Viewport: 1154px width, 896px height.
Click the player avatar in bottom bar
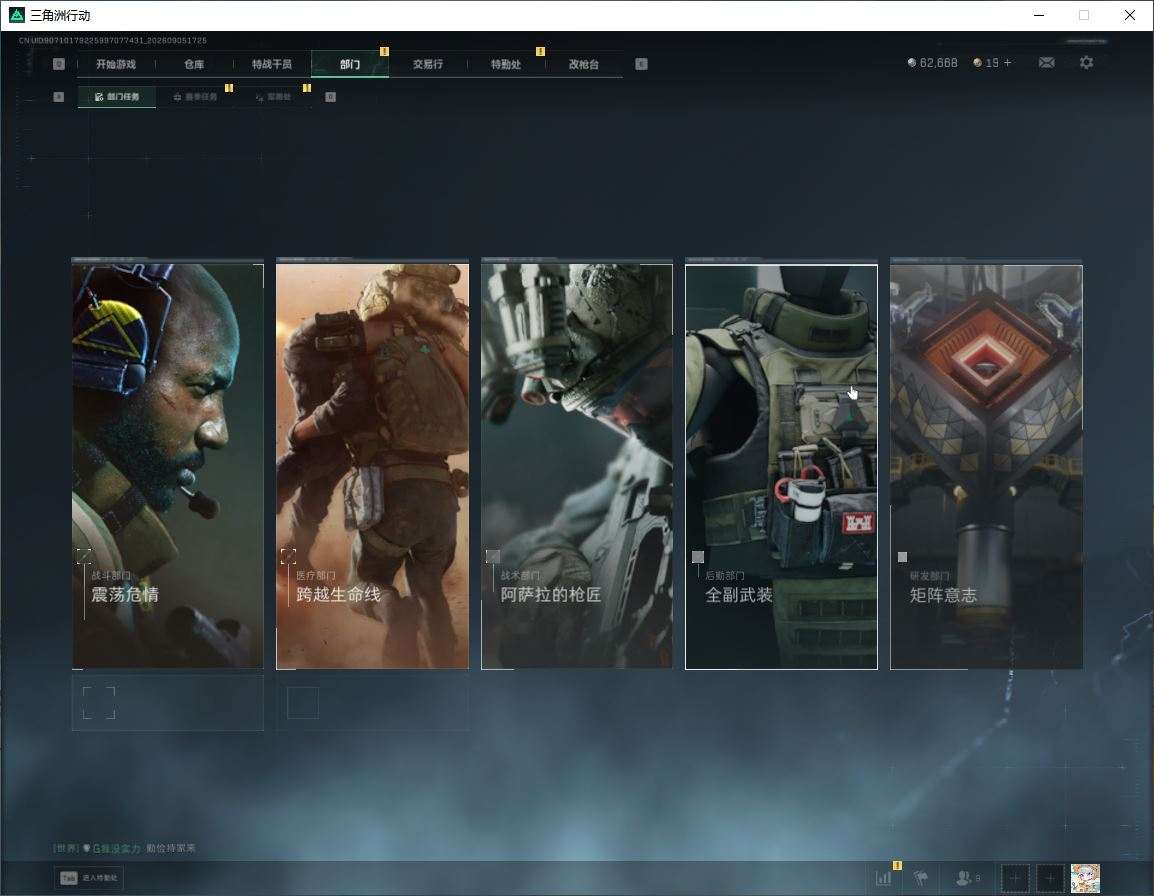(1086, 878)
